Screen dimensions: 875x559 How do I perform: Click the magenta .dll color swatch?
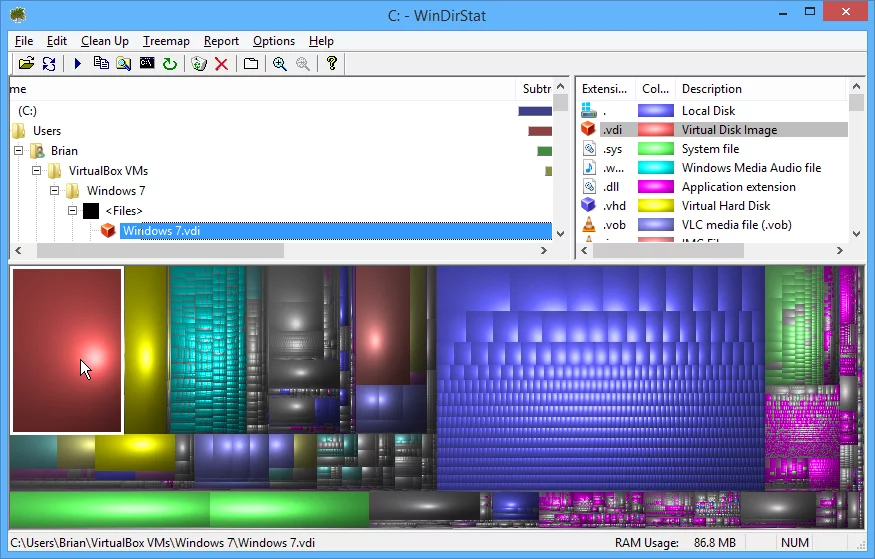[x=656, y=186]
